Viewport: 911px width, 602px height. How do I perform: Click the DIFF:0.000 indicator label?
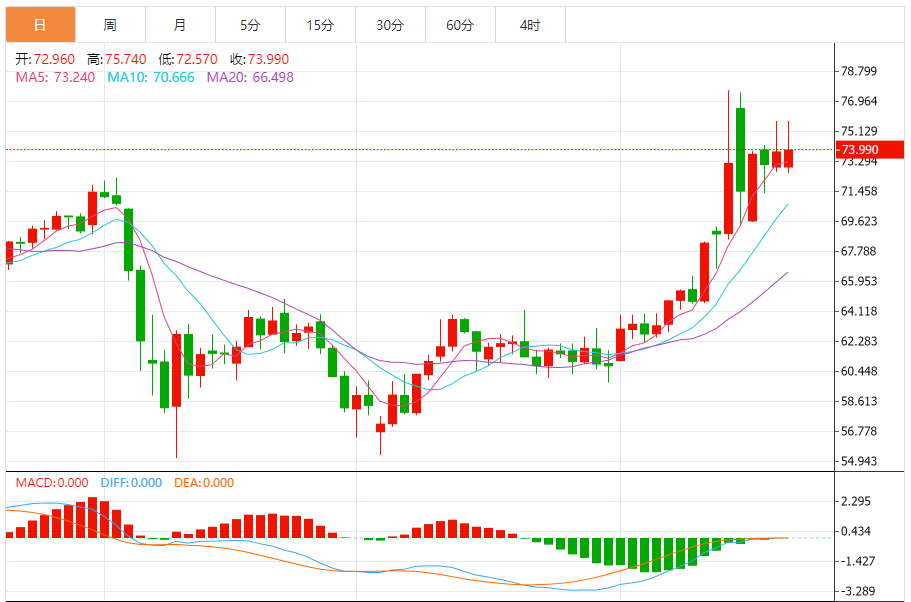pos(131,483)
